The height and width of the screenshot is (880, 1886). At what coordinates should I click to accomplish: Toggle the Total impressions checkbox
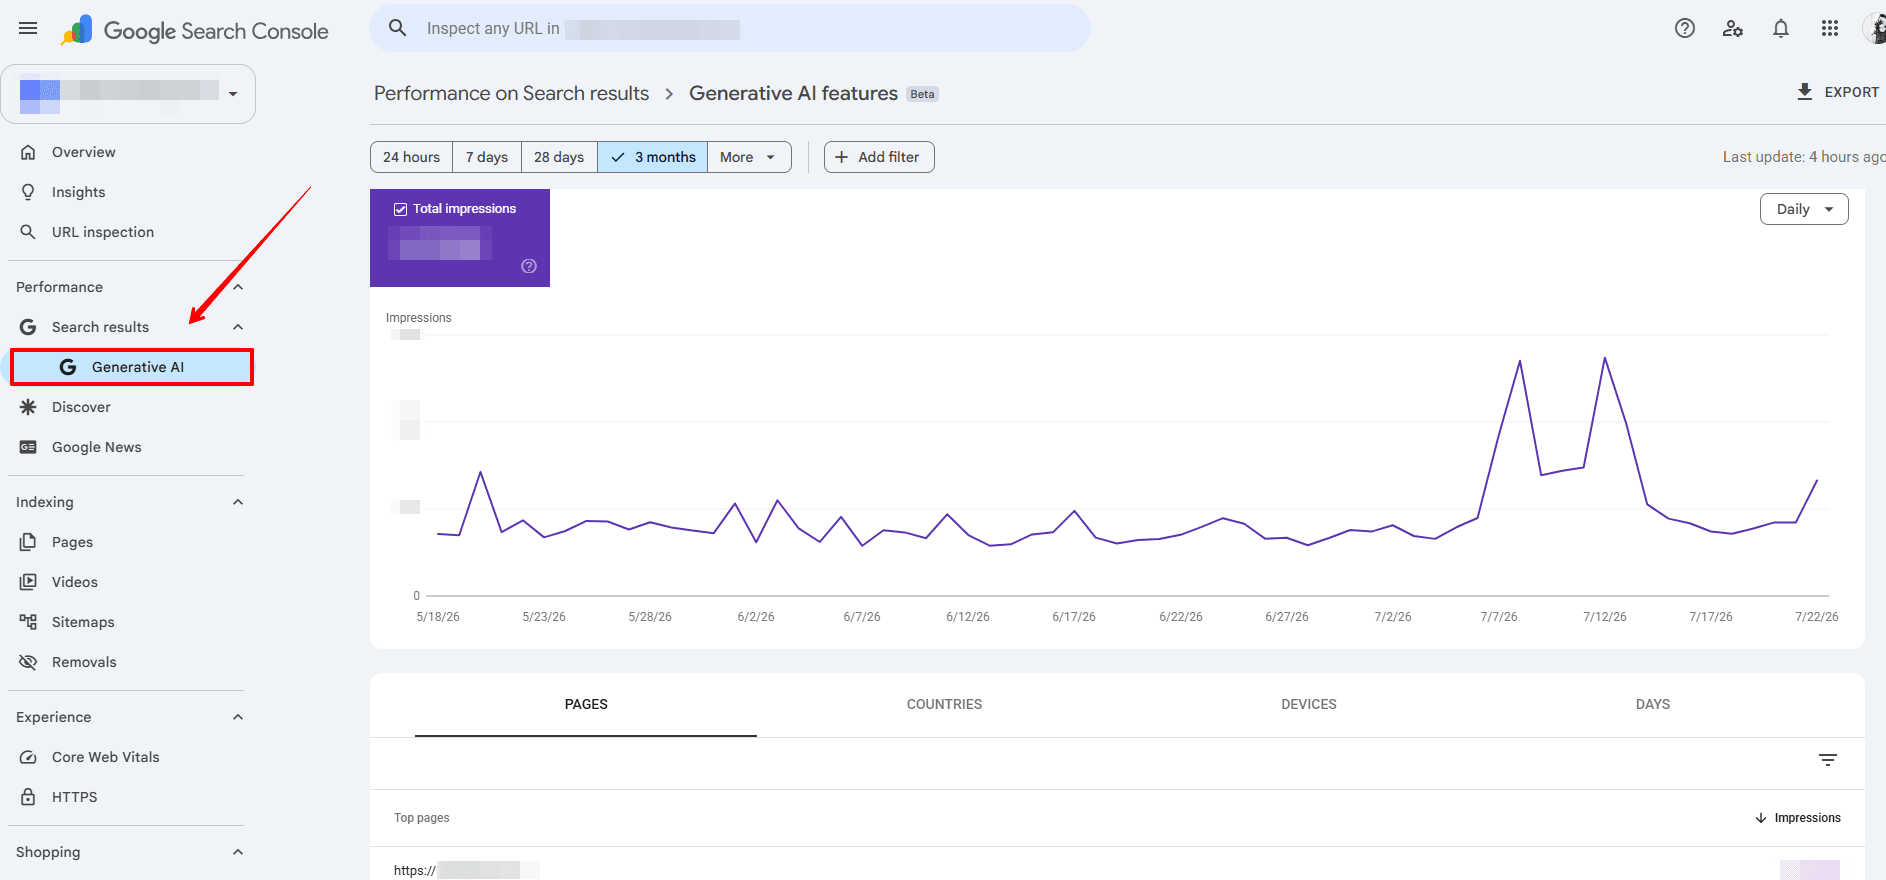400,209
